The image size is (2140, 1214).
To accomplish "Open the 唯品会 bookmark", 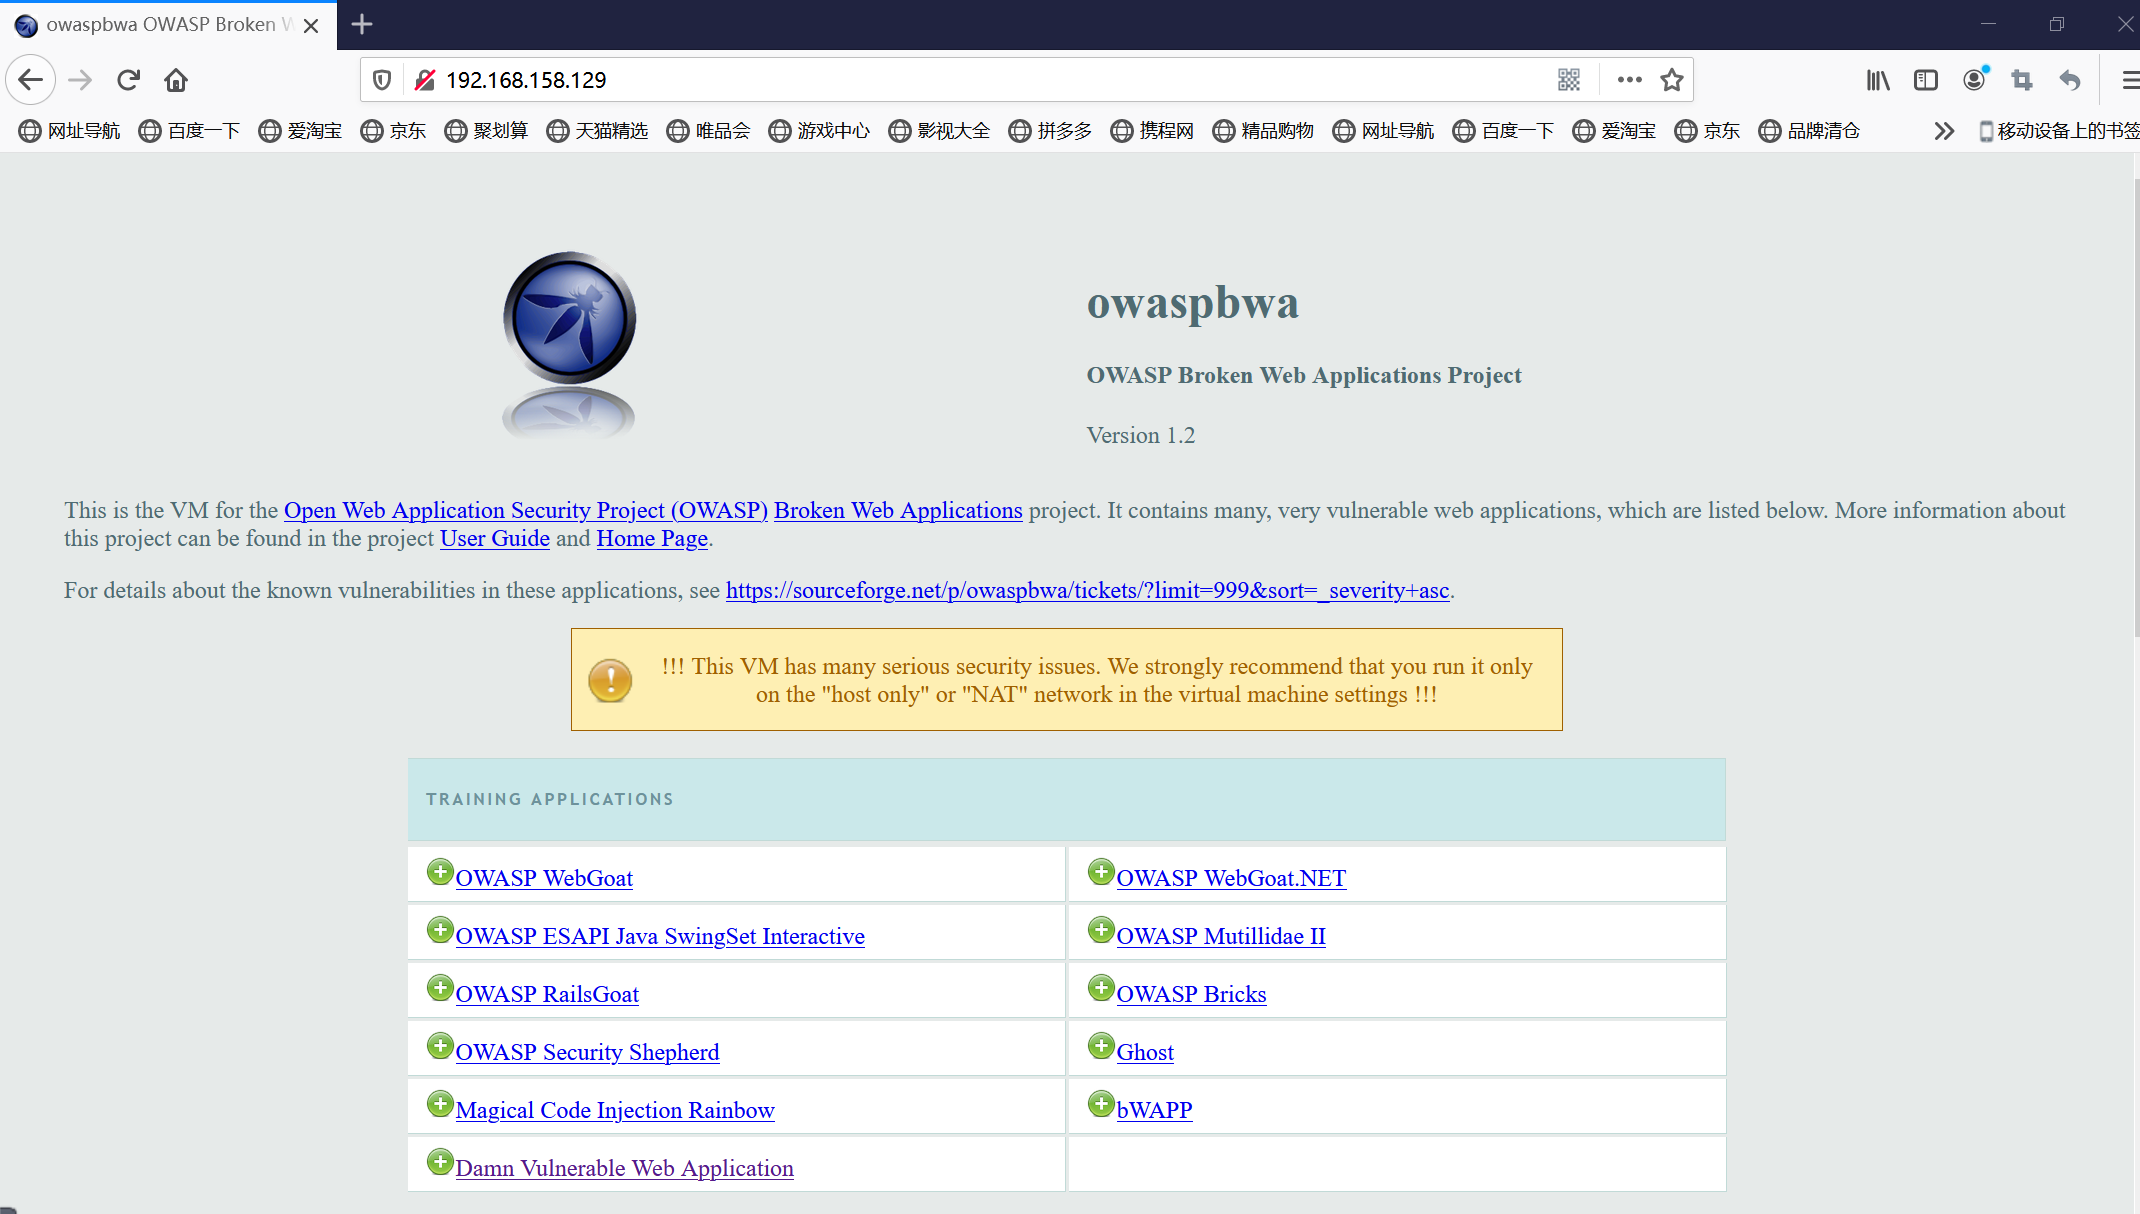I will 709,131.
